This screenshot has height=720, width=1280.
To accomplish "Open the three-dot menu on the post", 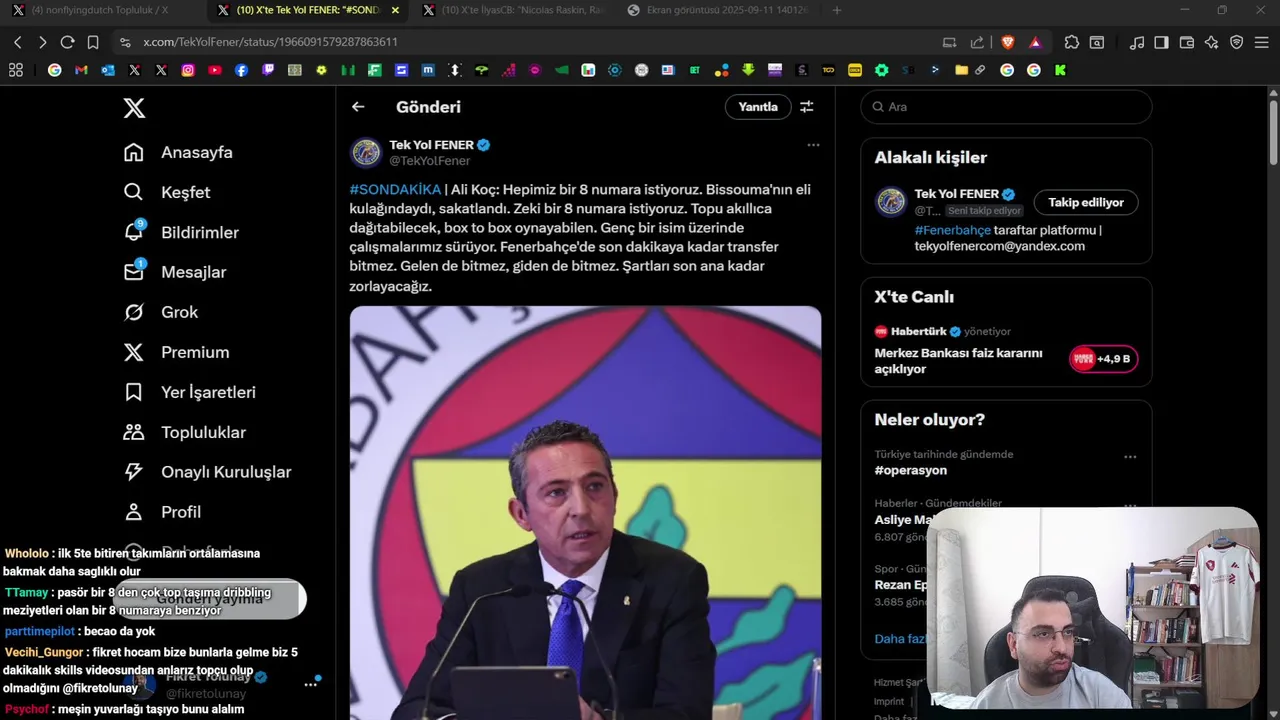I will (x=813, y=145).
